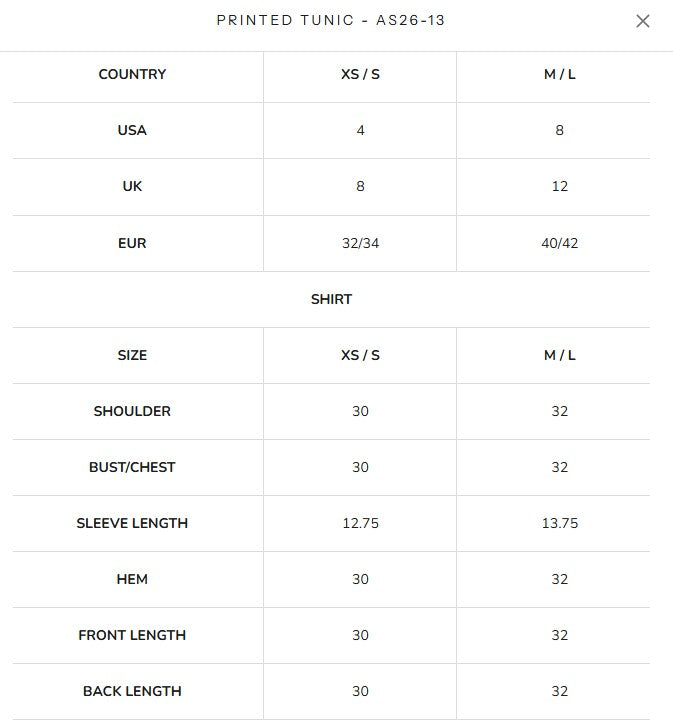Click the EUR 32/34 size value
Screen dimensions: 673x720
(x=360, y=243)
